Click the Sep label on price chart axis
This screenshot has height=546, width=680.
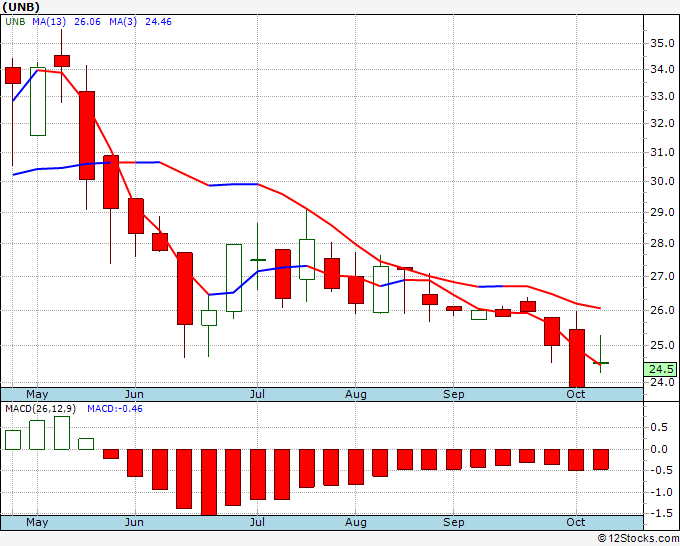[x=454, y=394]
